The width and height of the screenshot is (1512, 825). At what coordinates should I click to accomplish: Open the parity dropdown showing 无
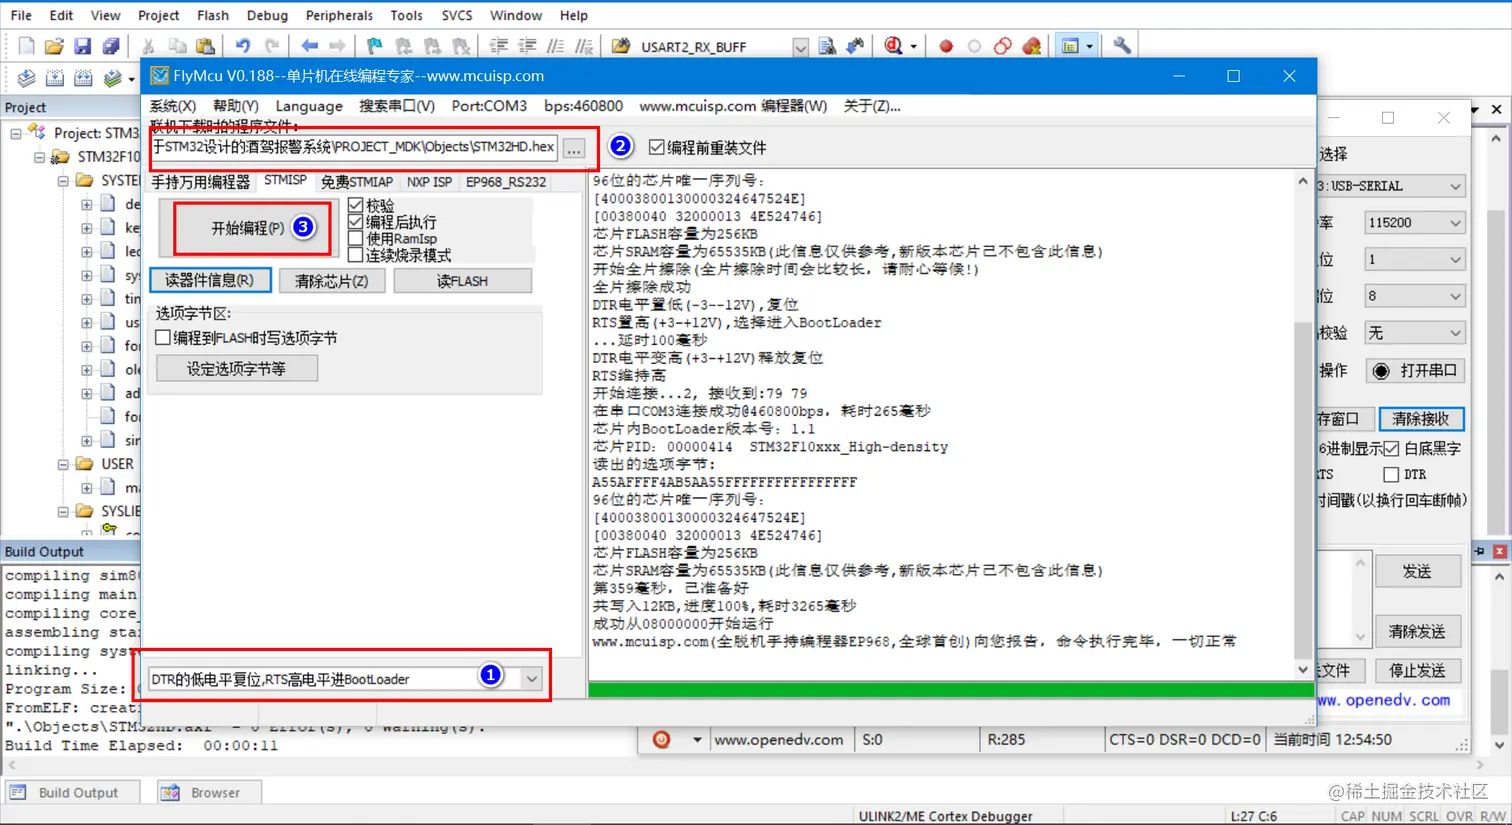click(1455, 333)
